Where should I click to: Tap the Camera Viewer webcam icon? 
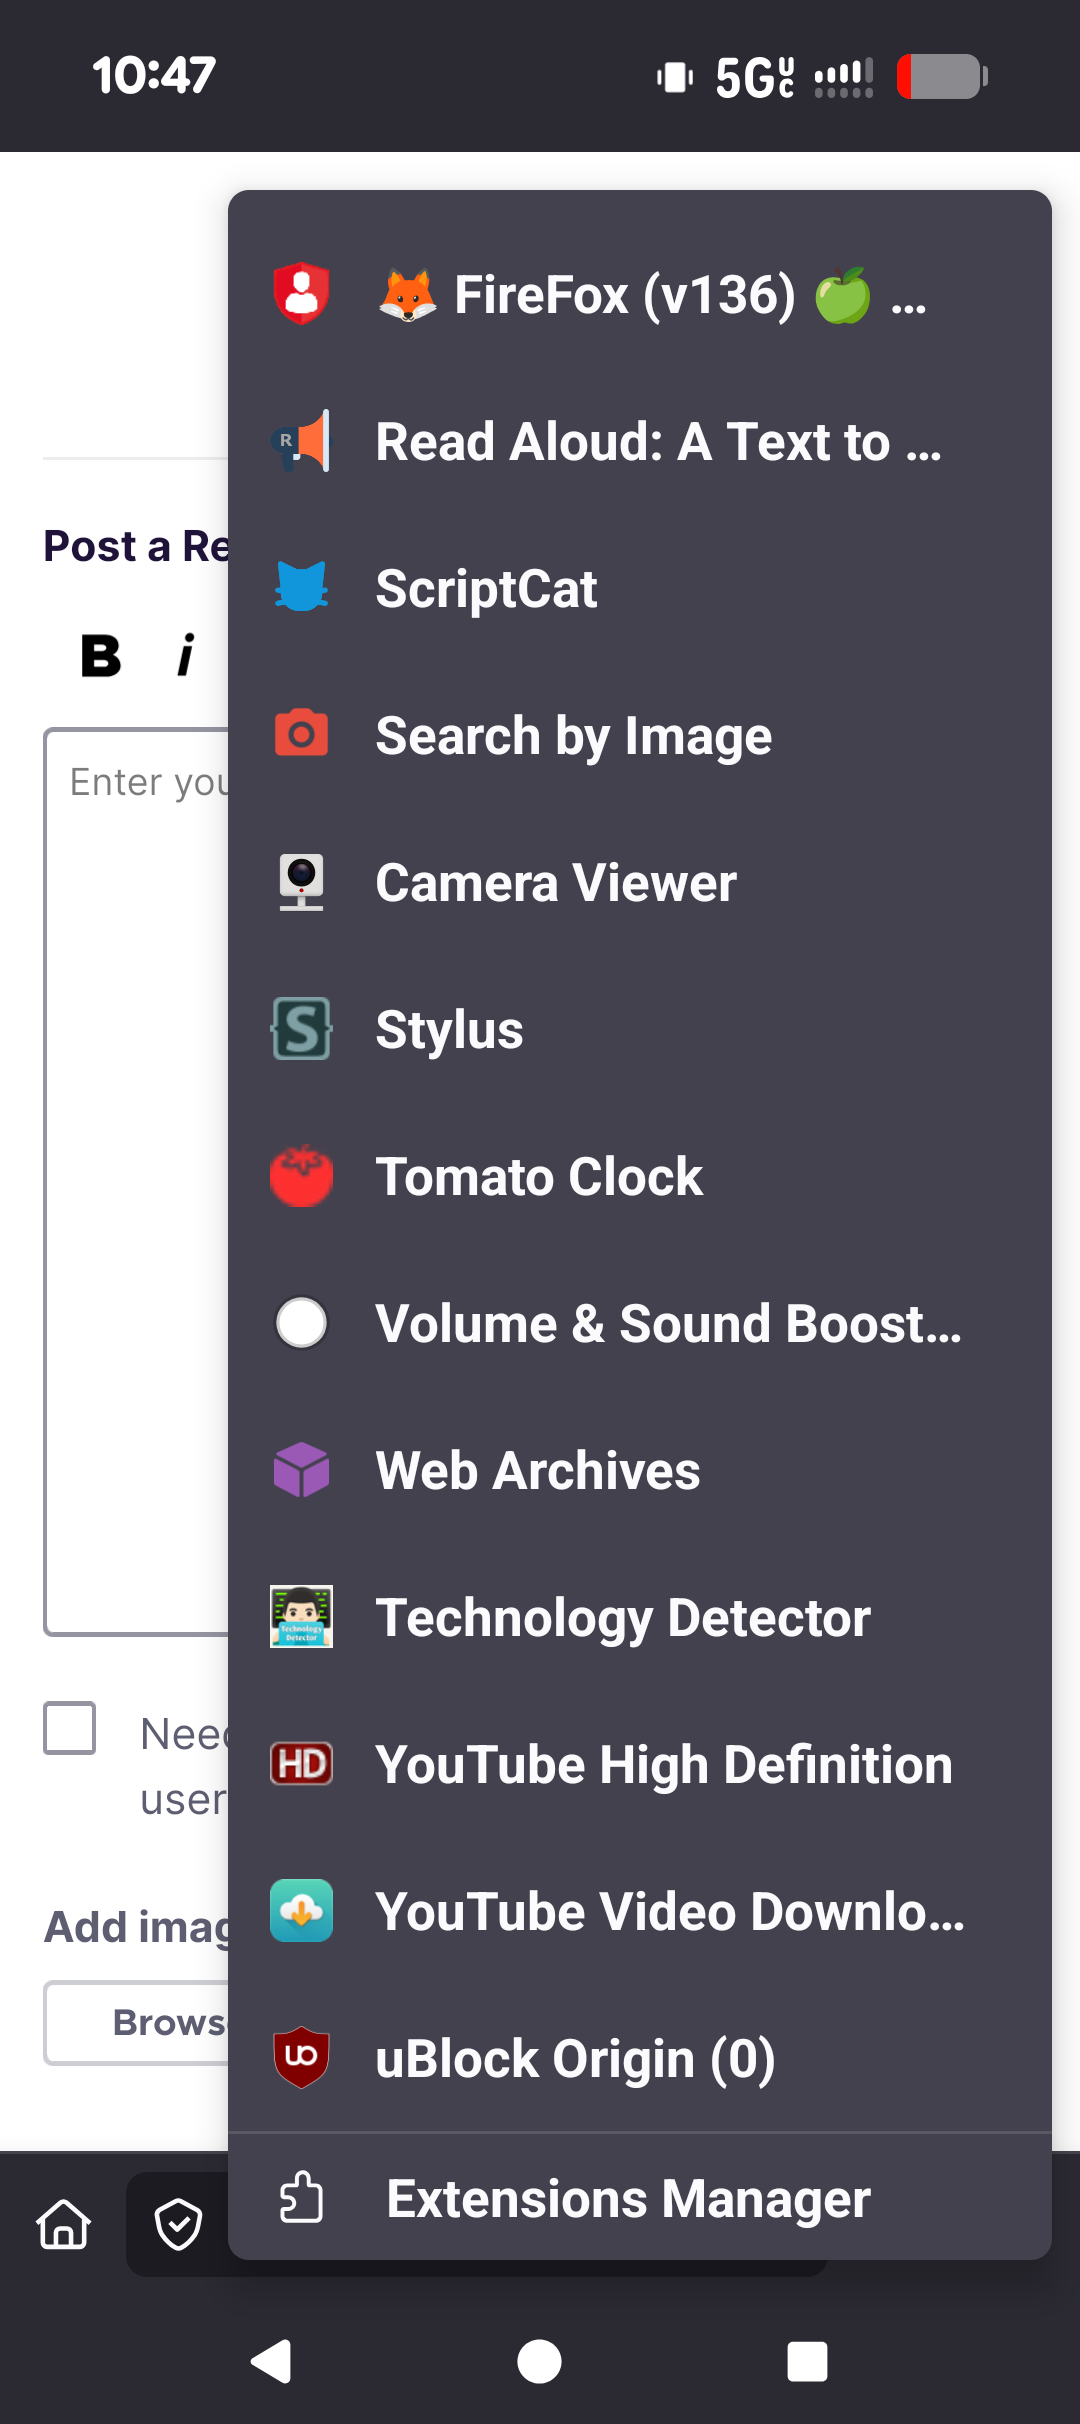pos(301,882)
